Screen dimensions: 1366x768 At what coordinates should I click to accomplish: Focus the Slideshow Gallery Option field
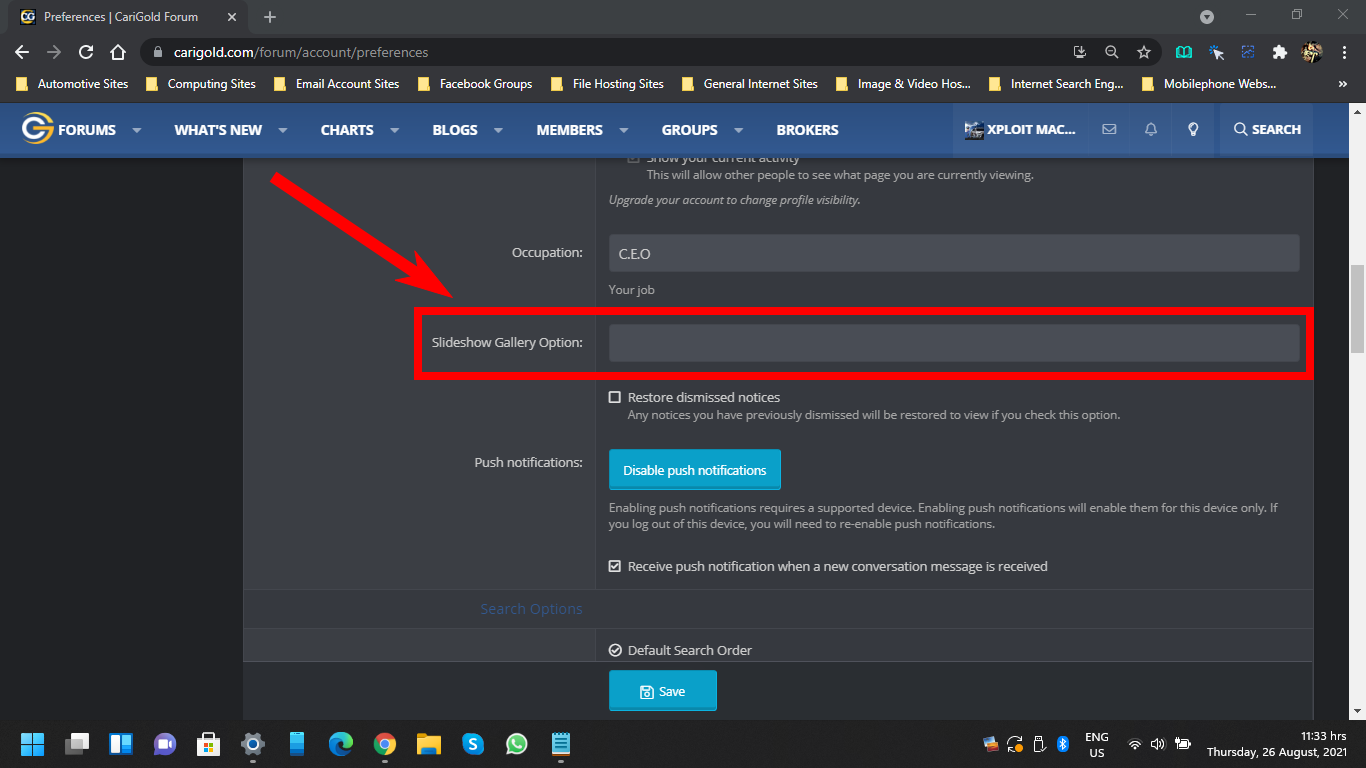[x=954, y=343]
